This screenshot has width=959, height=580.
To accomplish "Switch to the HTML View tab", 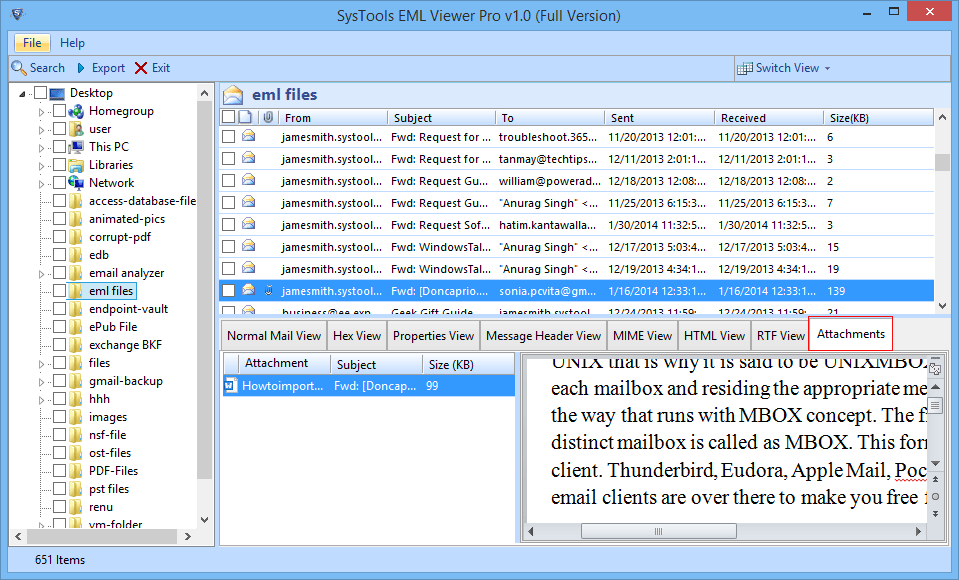I will tap(714, 335).
